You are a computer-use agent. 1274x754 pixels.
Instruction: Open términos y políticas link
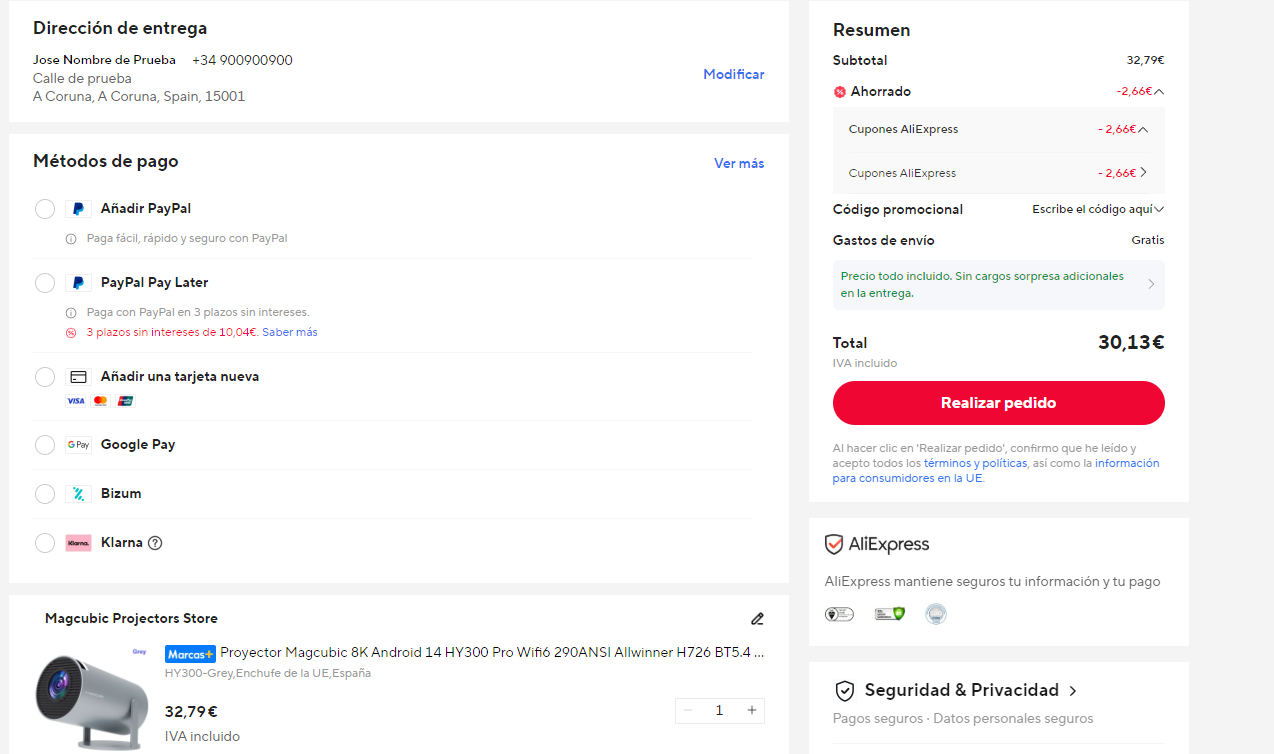point(975,464)
